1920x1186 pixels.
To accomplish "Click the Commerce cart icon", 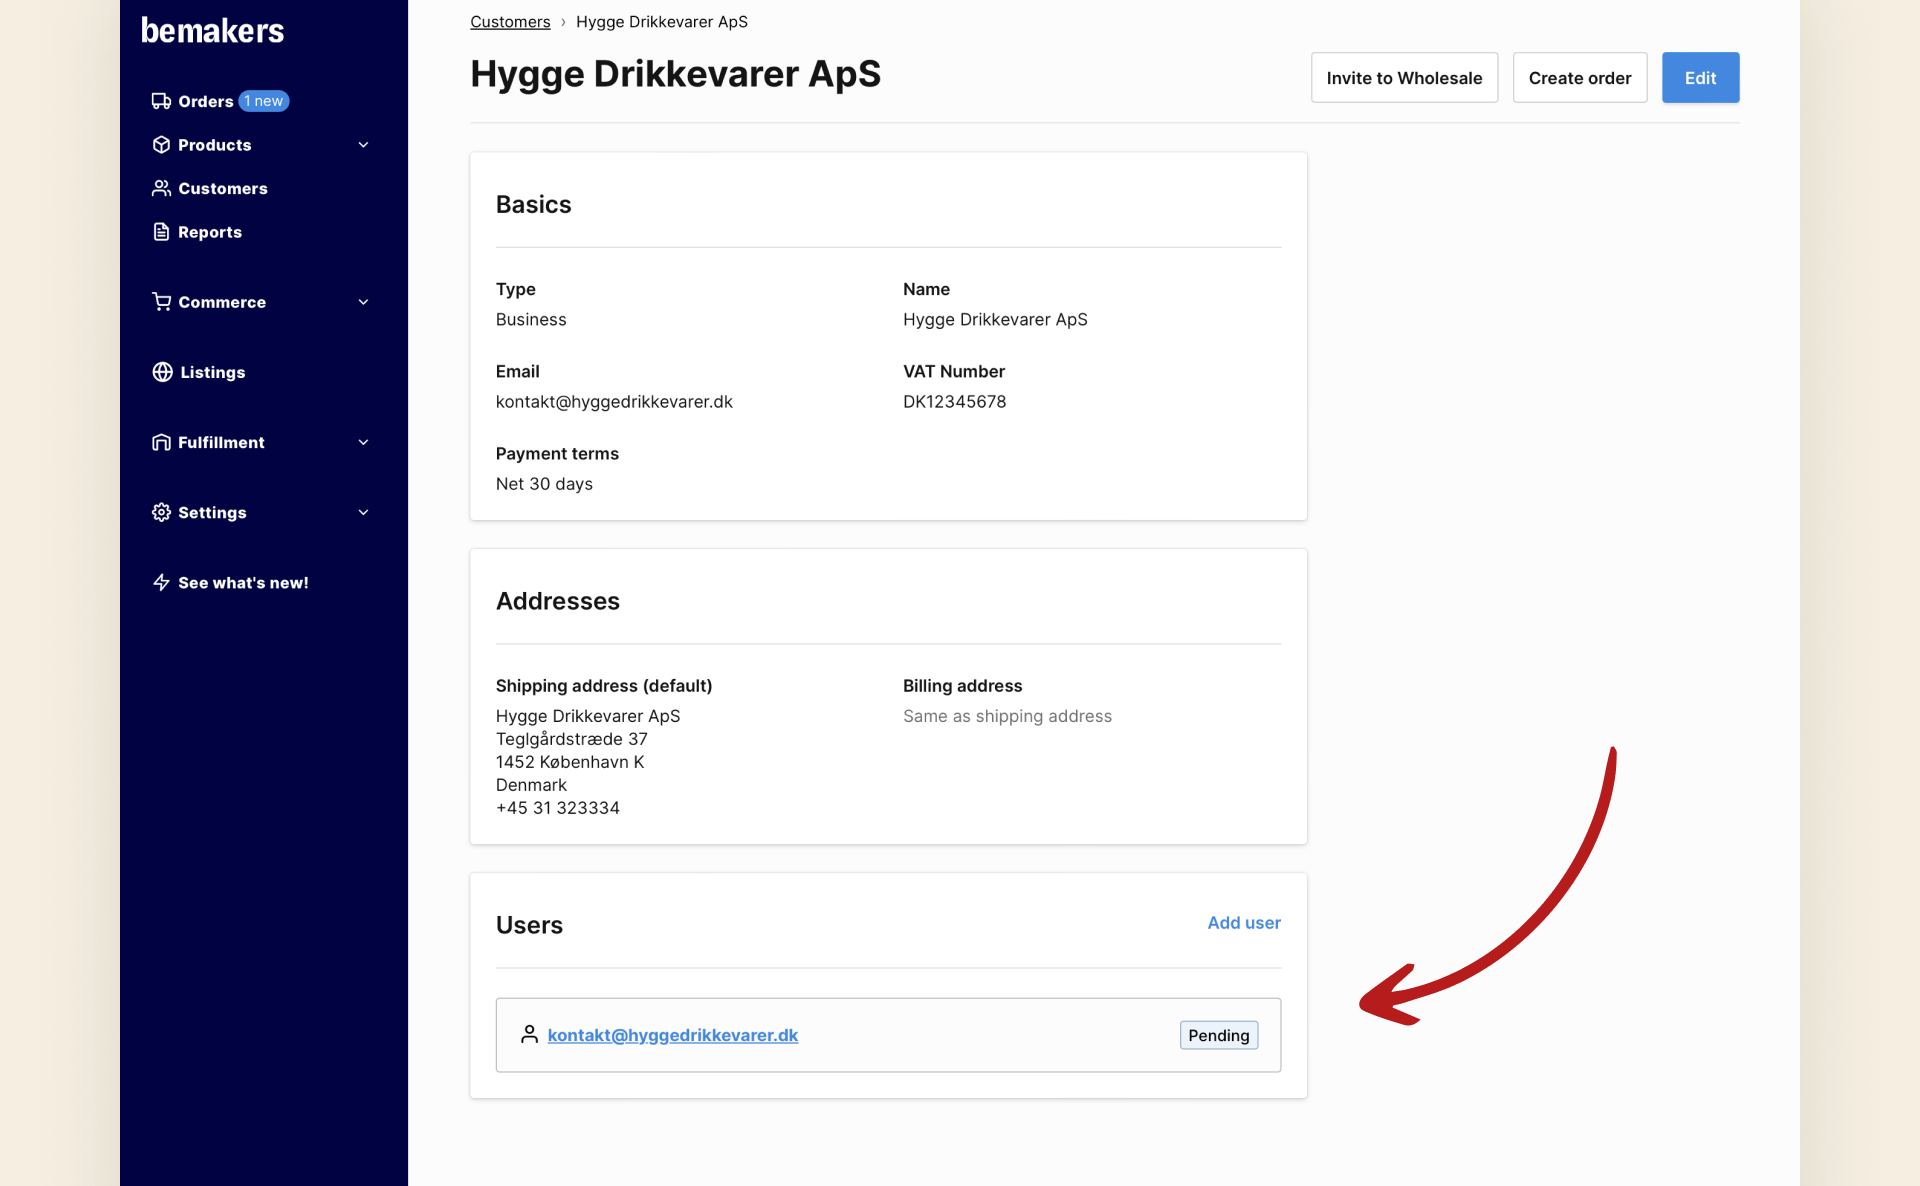I will click(161, 302).
